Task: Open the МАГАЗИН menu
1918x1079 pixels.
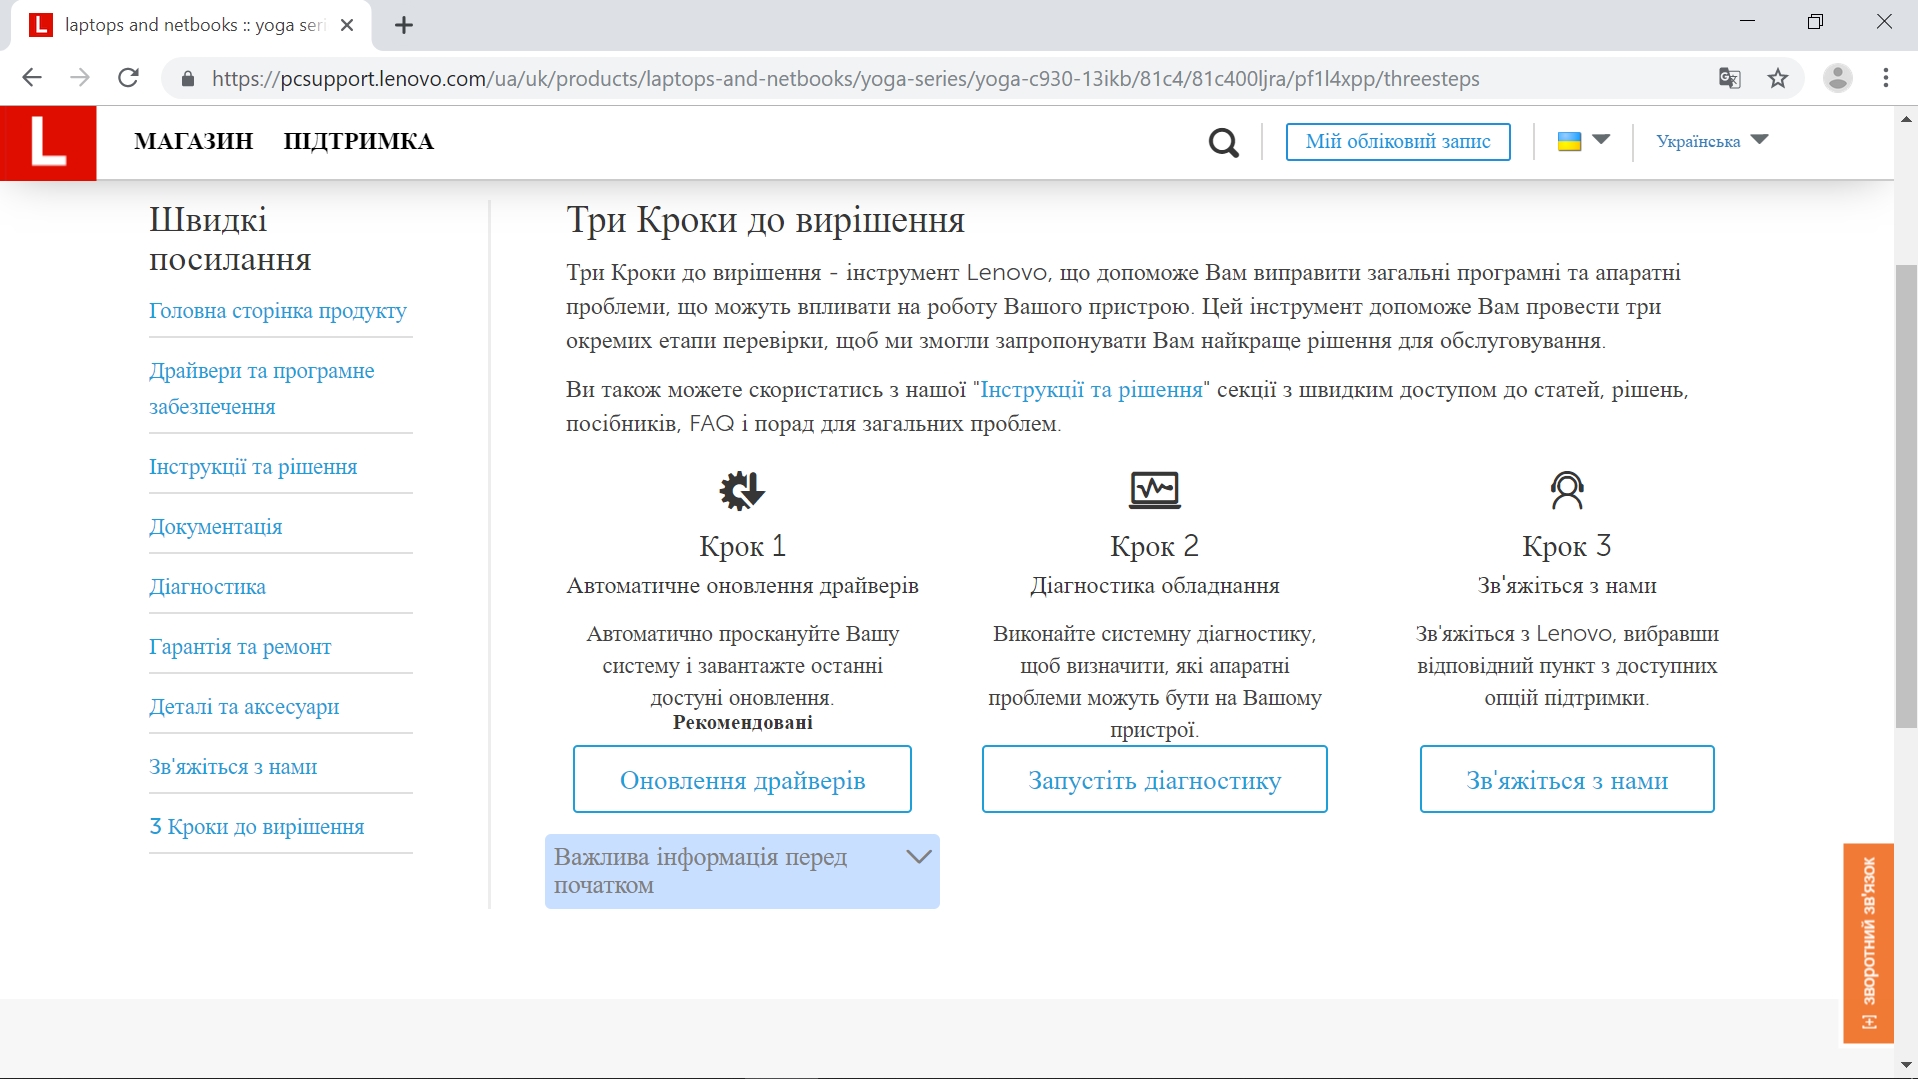Action: click(x=194, y=141)
